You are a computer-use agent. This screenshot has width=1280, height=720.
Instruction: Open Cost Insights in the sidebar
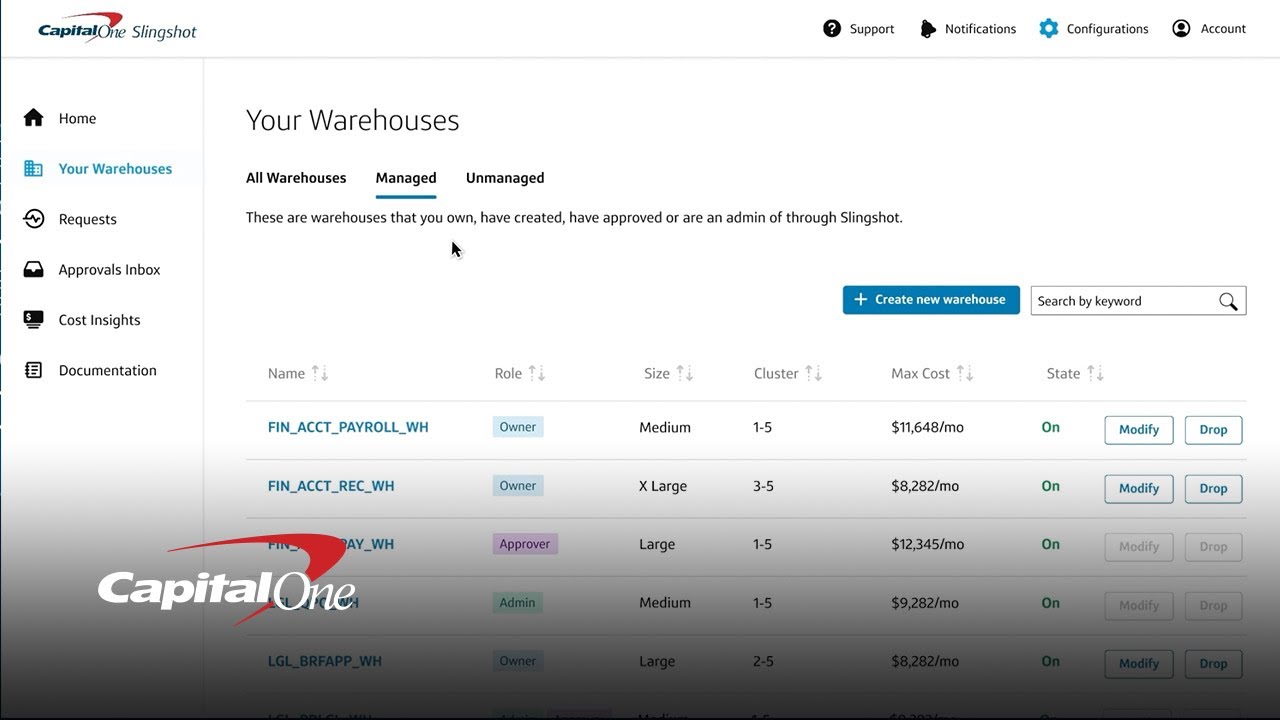99,320
